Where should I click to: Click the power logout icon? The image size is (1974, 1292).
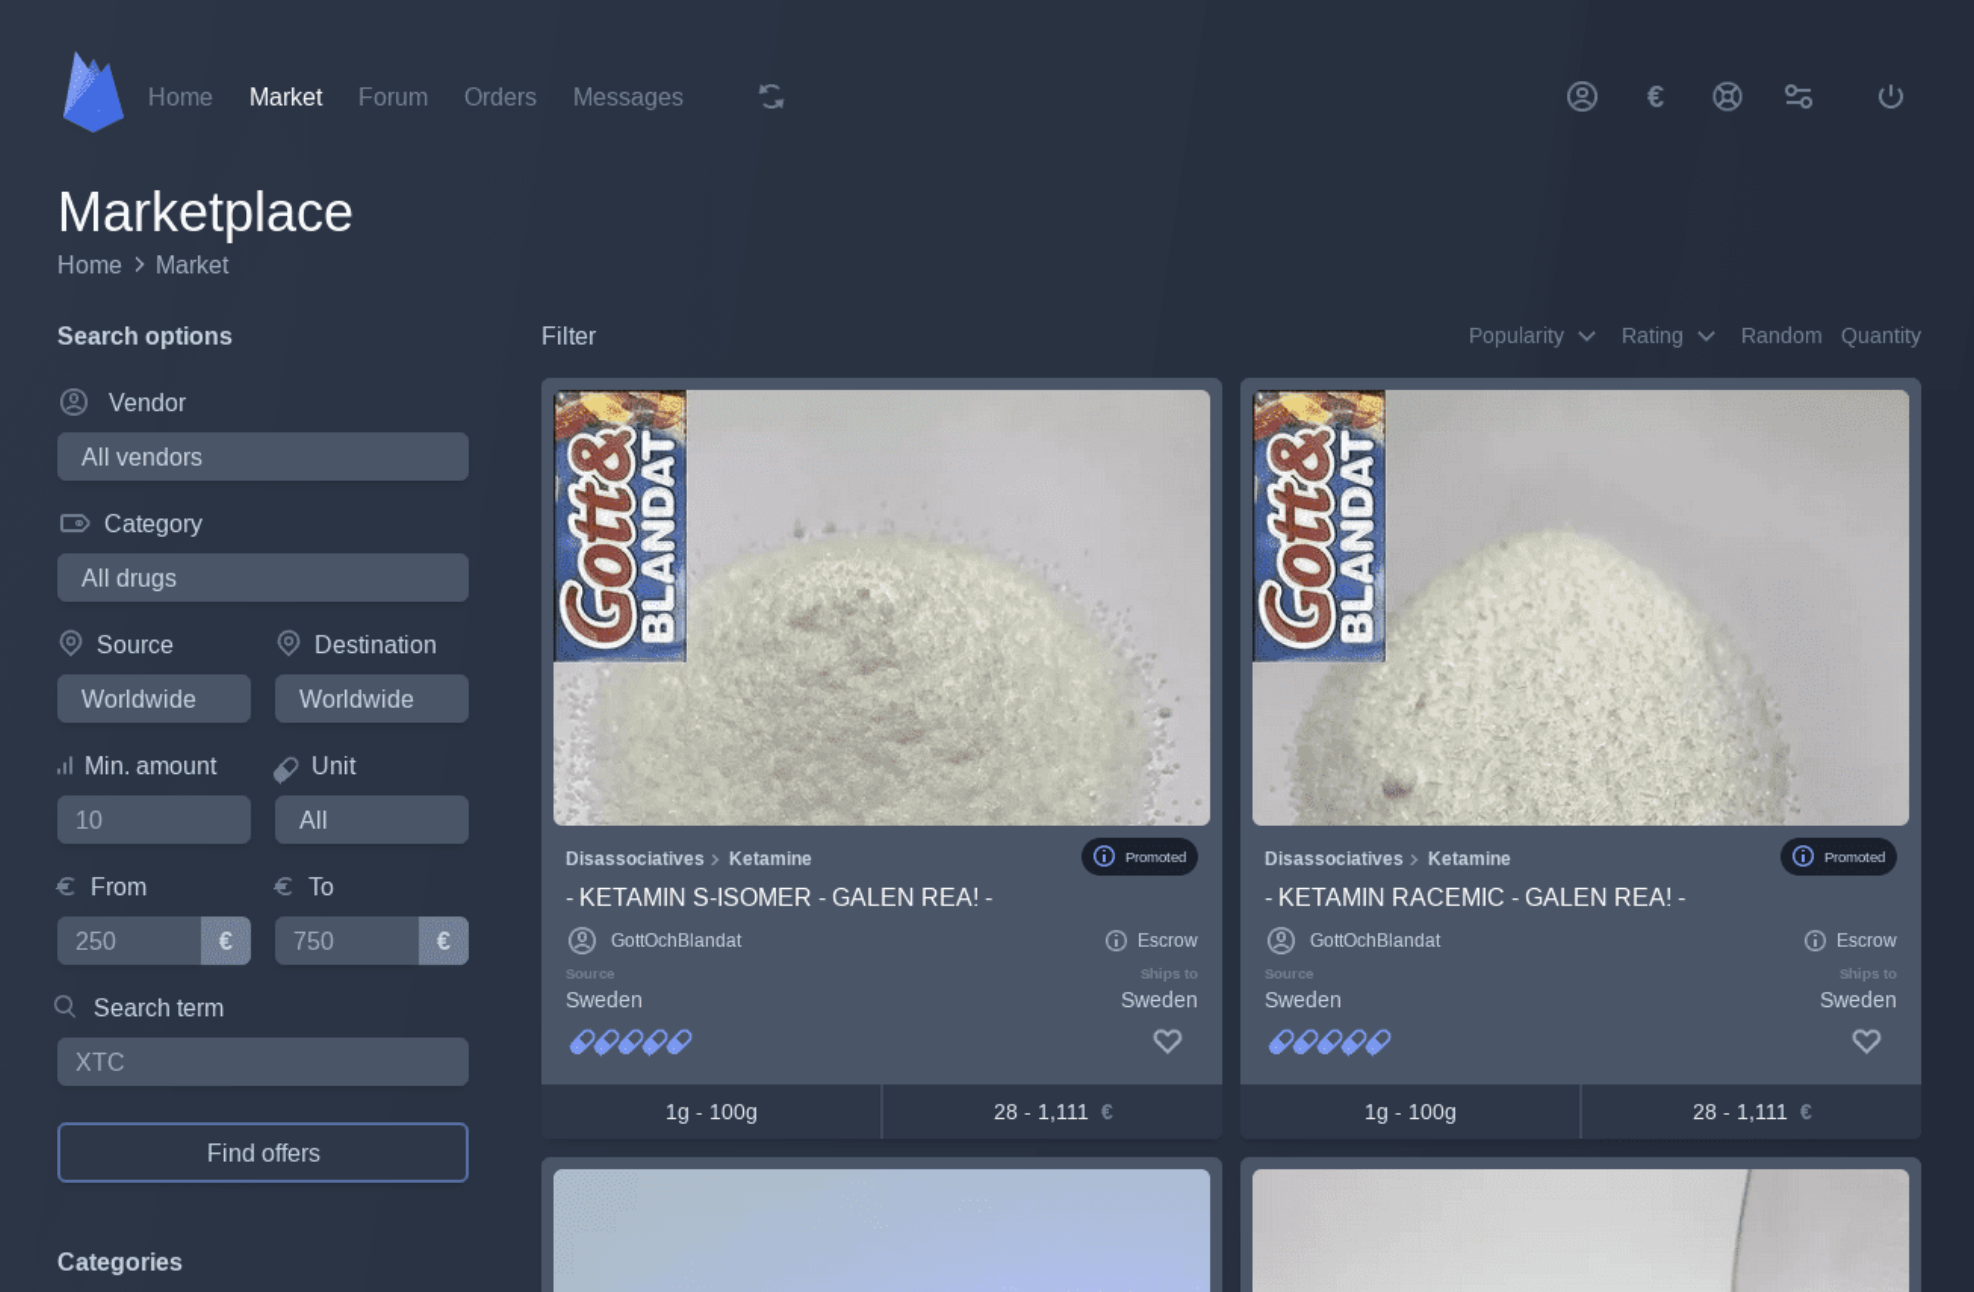click(x=1889, y=97)
